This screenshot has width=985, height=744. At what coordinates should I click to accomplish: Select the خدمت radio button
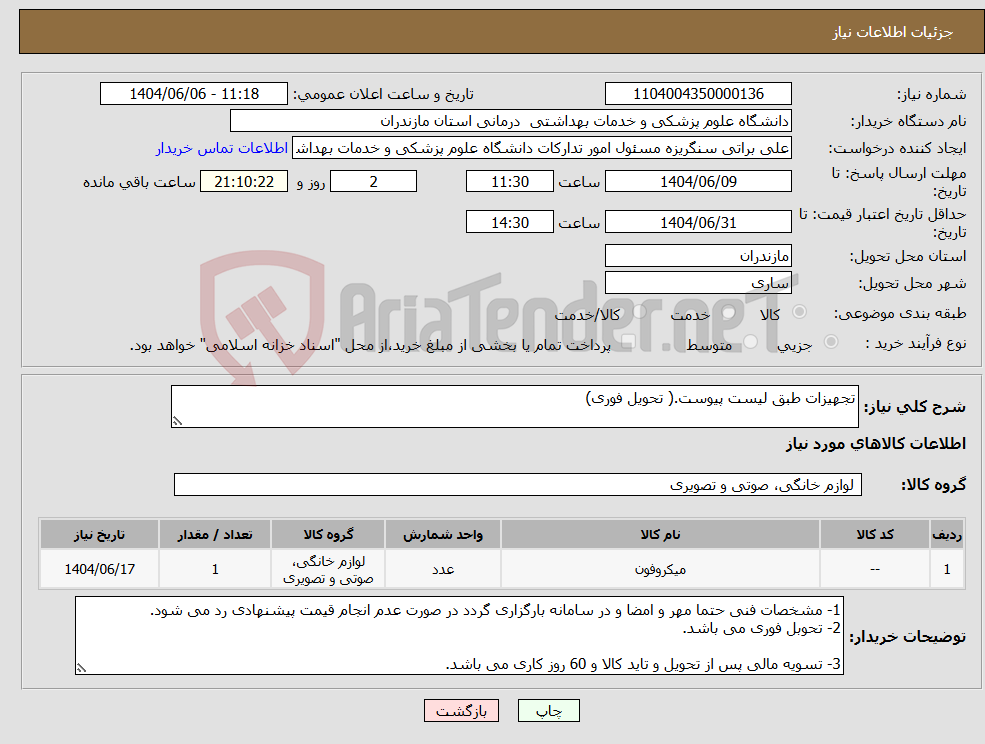tap(729, 312)
